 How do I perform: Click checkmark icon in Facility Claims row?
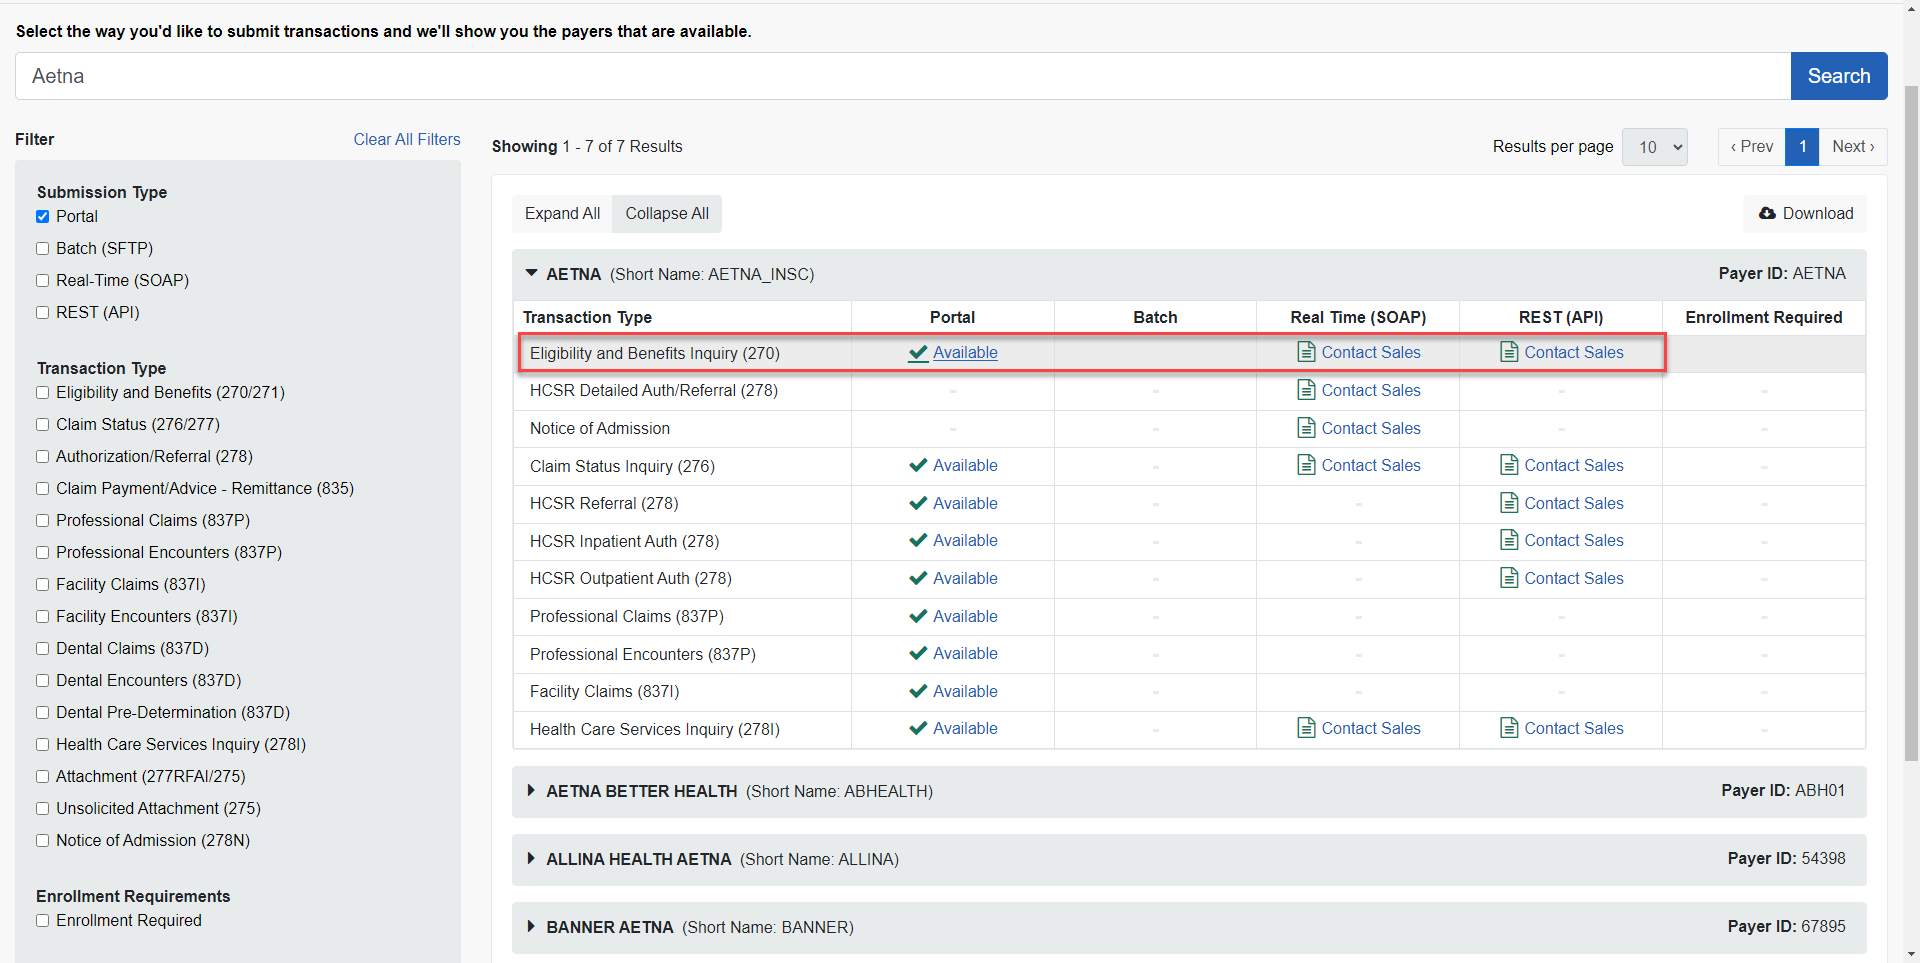pos(918,691)
